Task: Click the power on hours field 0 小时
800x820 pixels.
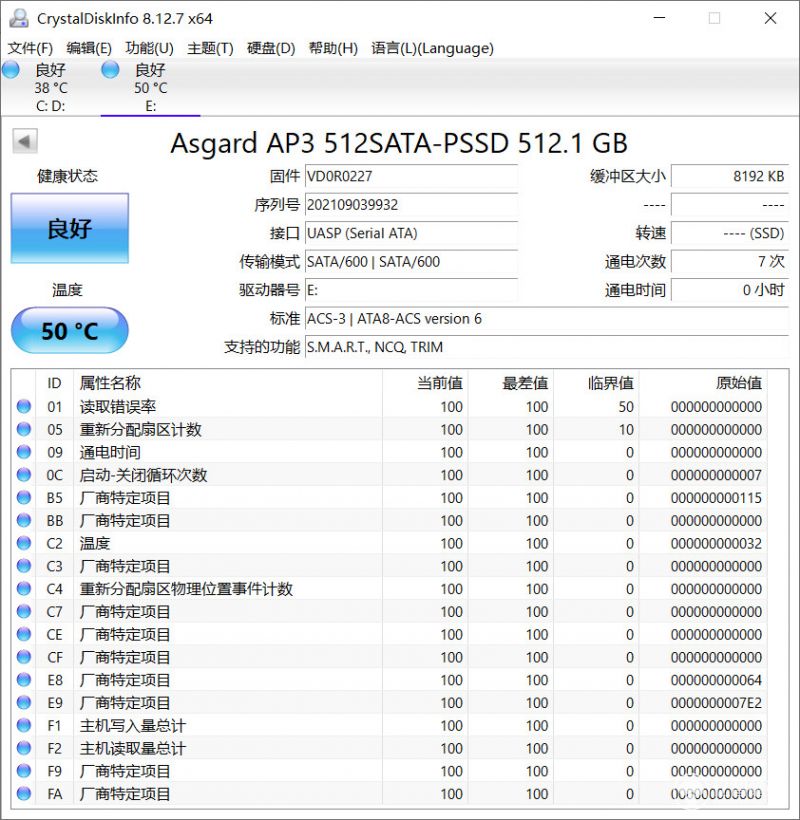Action: click(x=729, y=290)
